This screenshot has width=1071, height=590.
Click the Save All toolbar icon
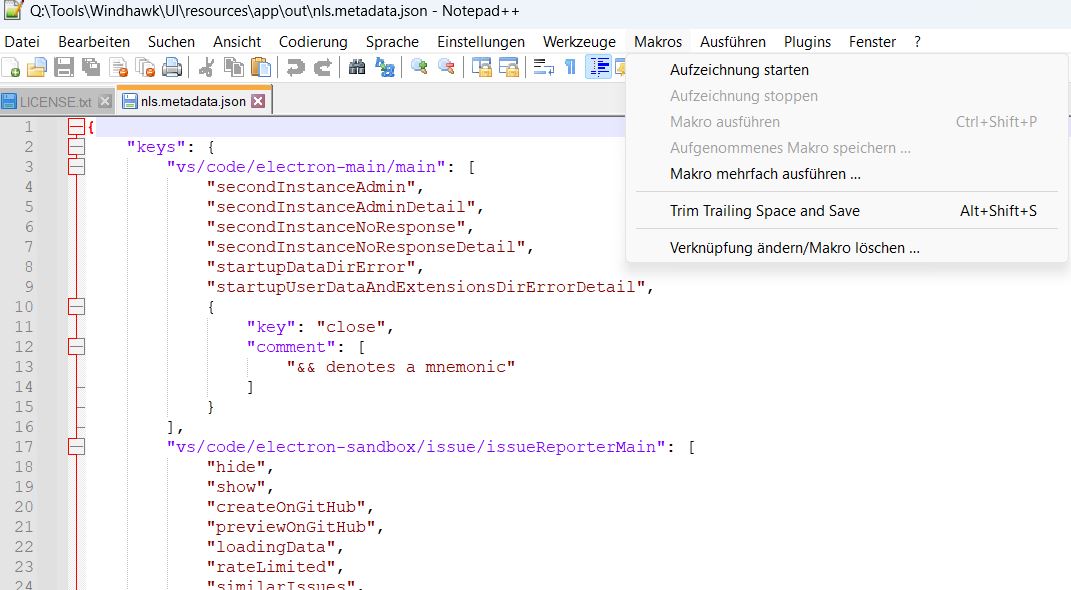(x=91, y=67)
